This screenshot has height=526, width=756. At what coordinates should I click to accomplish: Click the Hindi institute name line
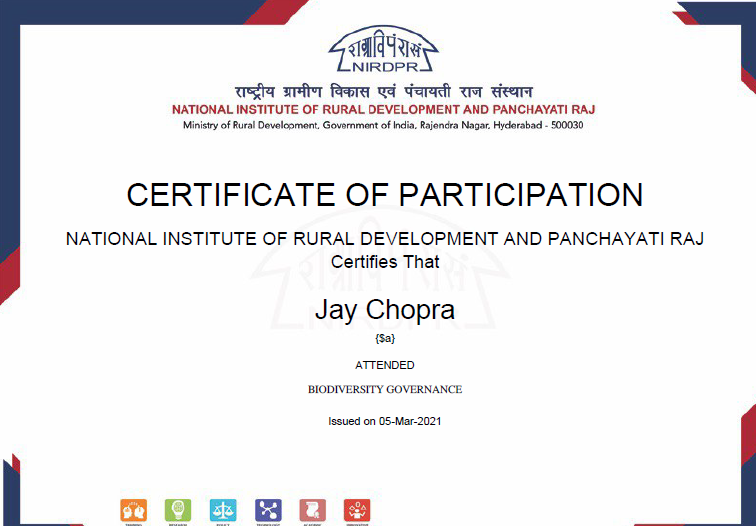[x=384, y=91]
